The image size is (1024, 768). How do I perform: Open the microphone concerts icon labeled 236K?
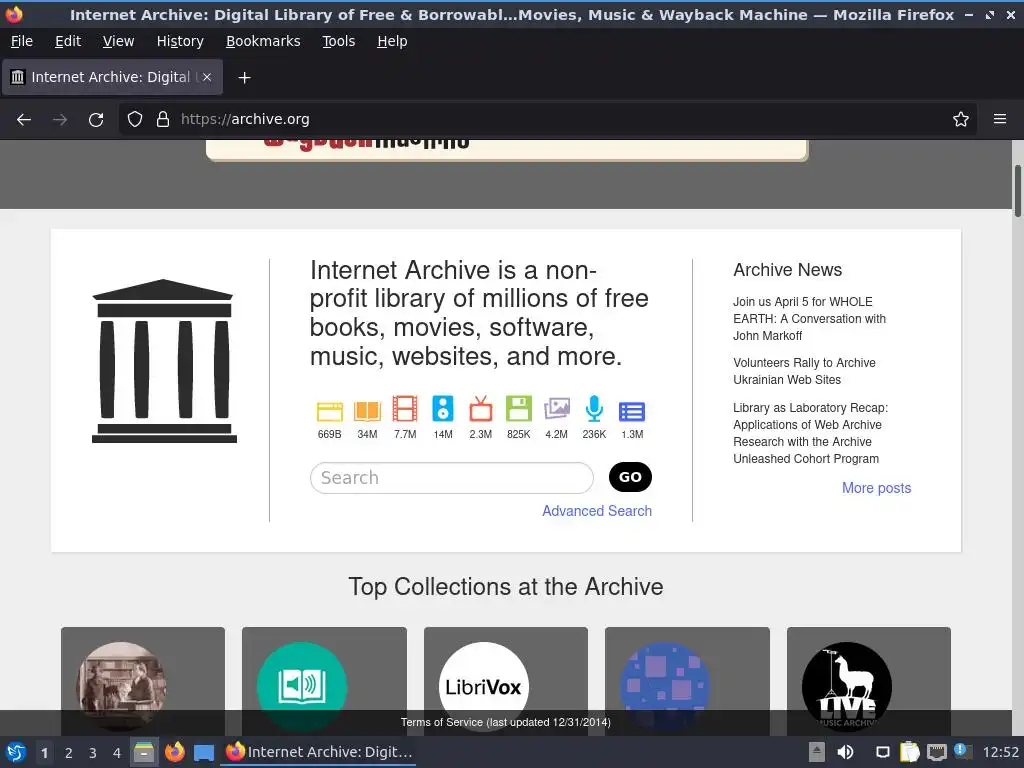point(594,409)
